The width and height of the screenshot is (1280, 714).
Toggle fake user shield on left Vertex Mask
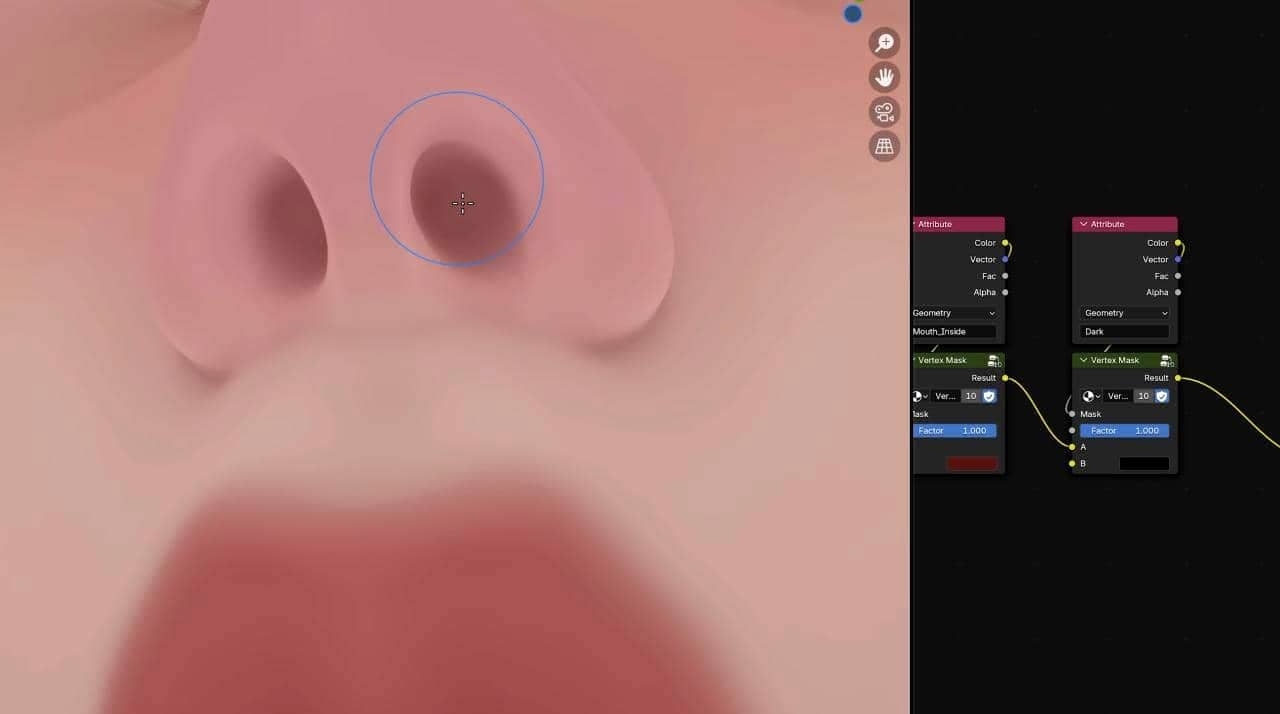[989, 396]
